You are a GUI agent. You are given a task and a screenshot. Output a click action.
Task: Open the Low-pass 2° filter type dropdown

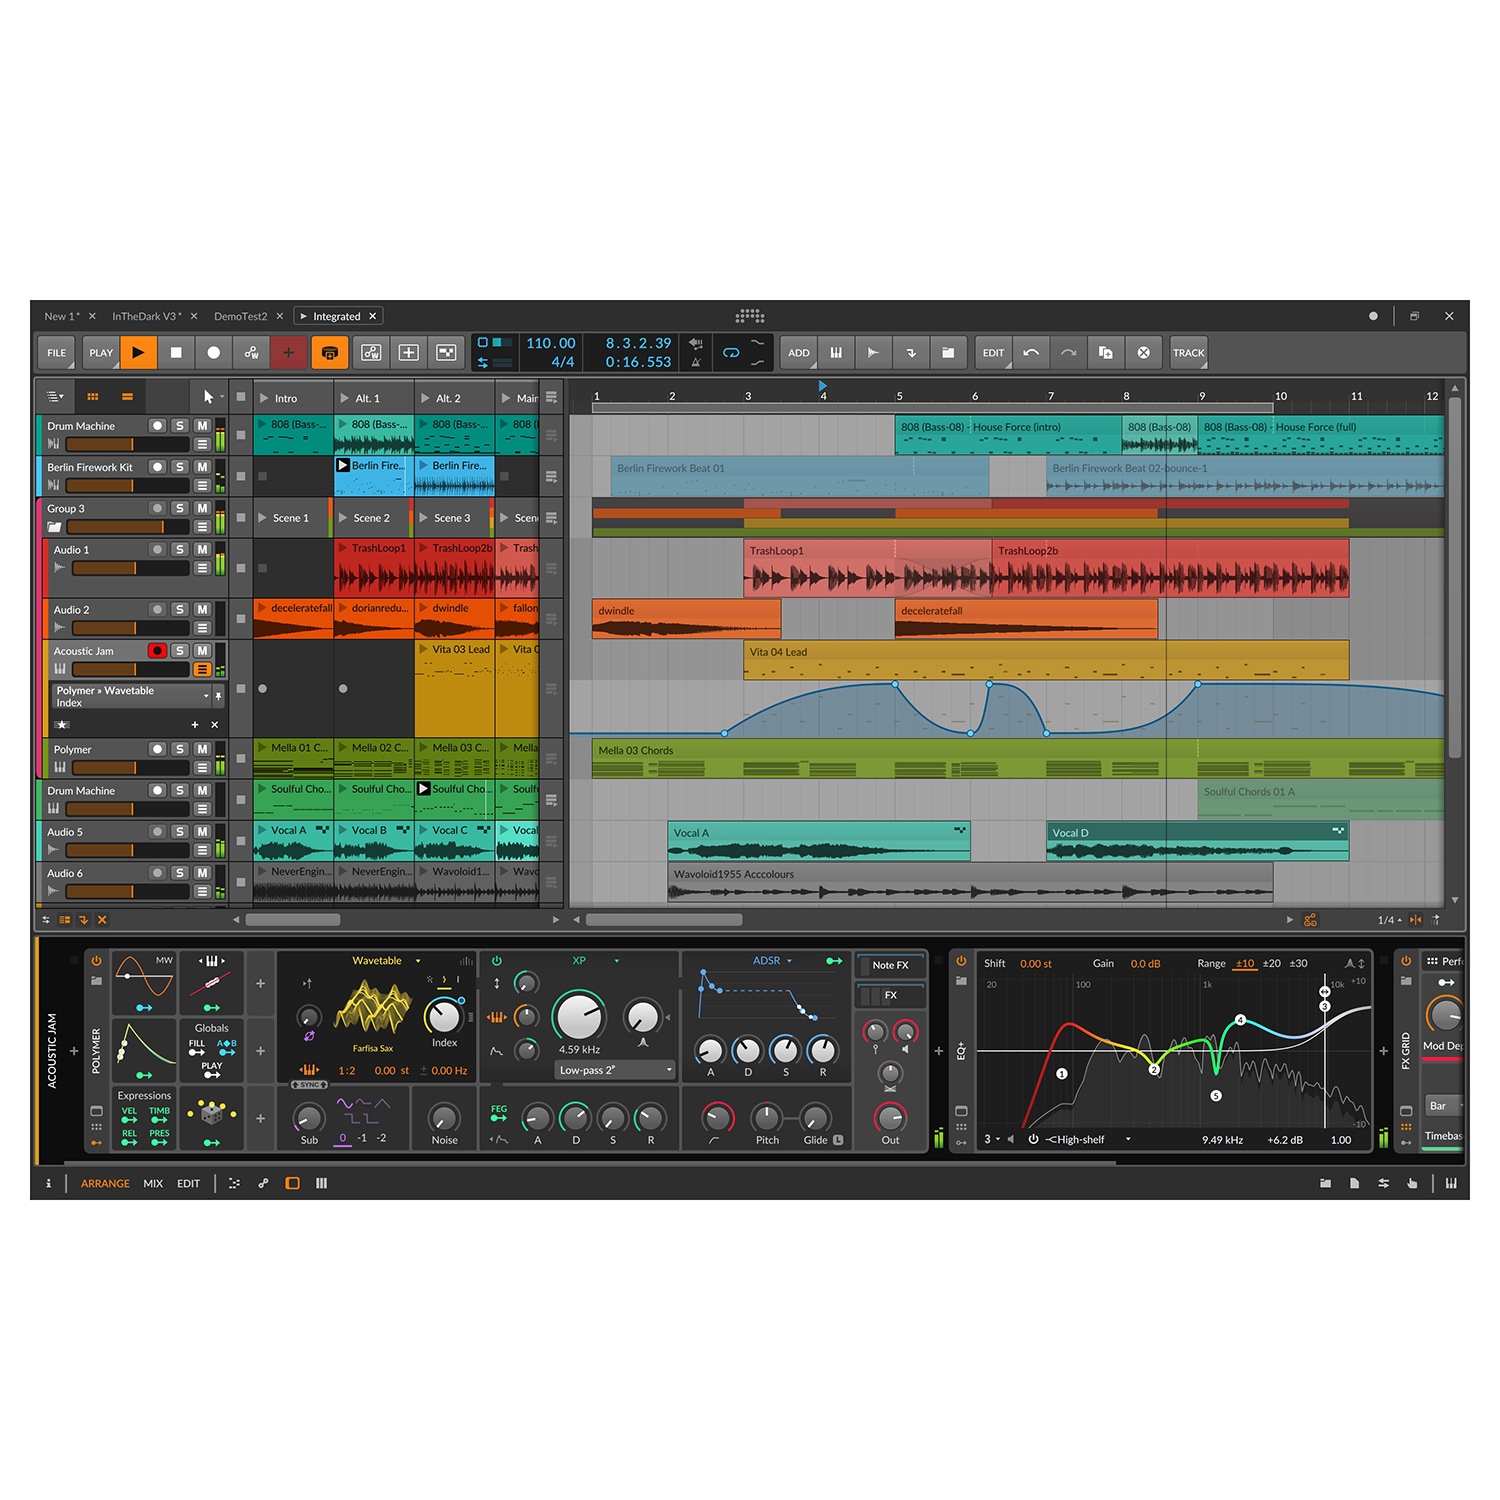[x=615, y=1070]
